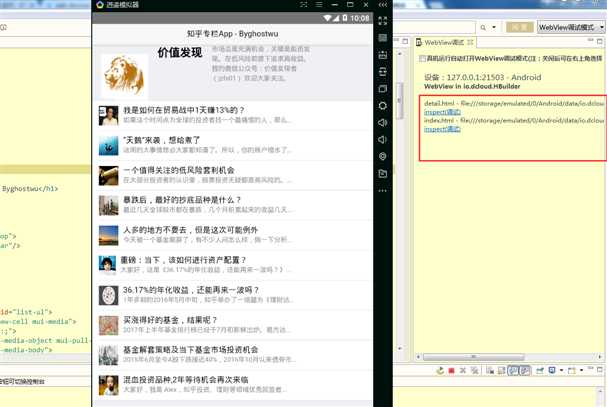Expand the open console dropdown arrow

point(581,371)
